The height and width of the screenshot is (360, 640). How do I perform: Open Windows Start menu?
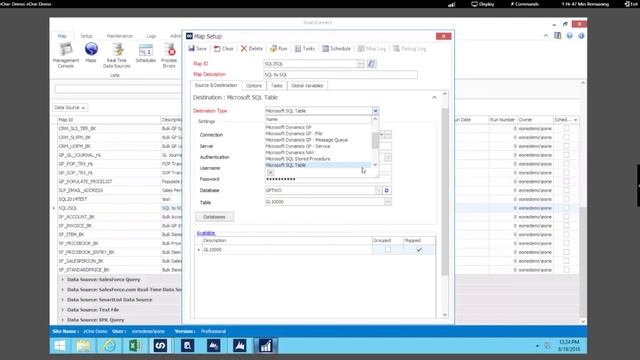point(60,346)
